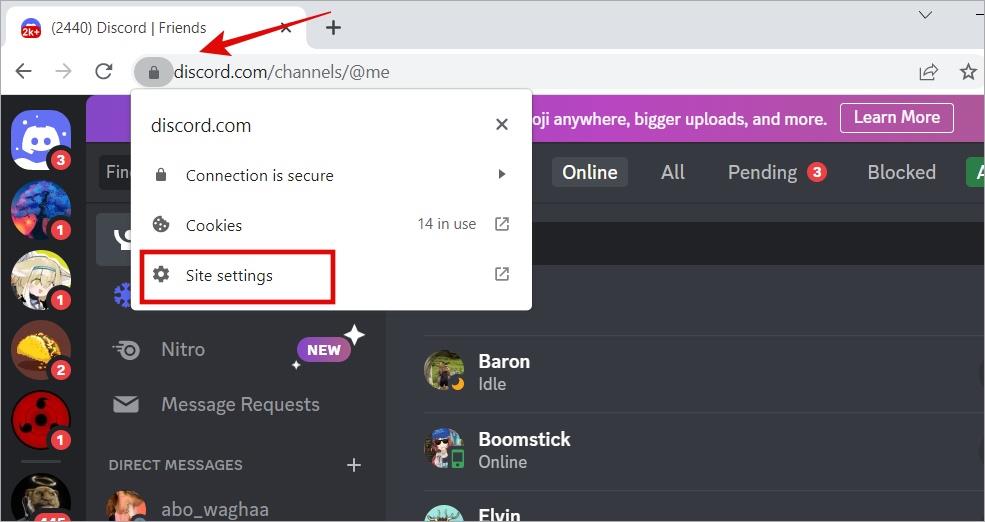
Task: Open Nitro in the sidebar
Action: point(236,349)
